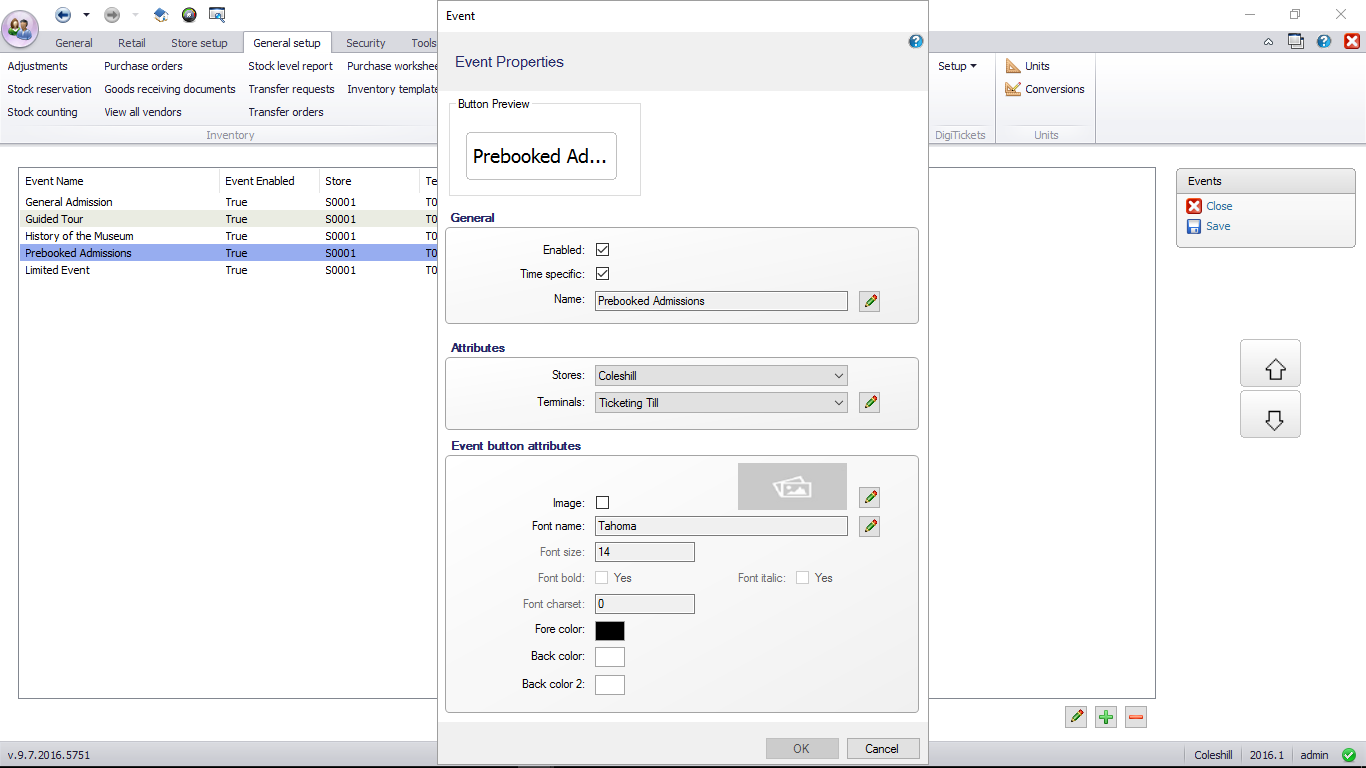Open the Terminals dropdown showing Ticketing Till
The height and width of the screenshot is (768, 1366).
click(x=721, y=403)
